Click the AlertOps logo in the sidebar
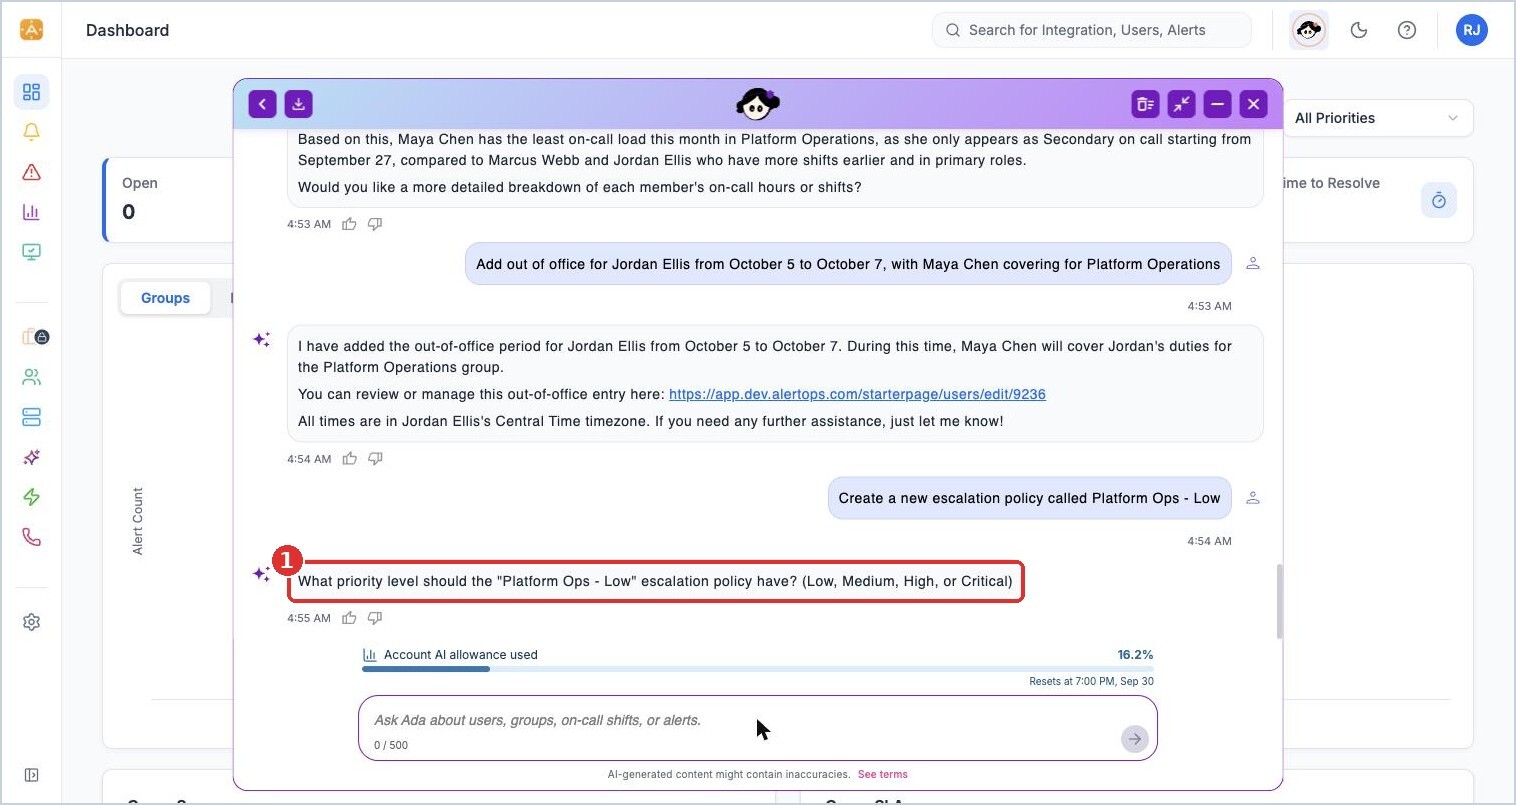Screen dimensions: 1516x805 (31, 30)
